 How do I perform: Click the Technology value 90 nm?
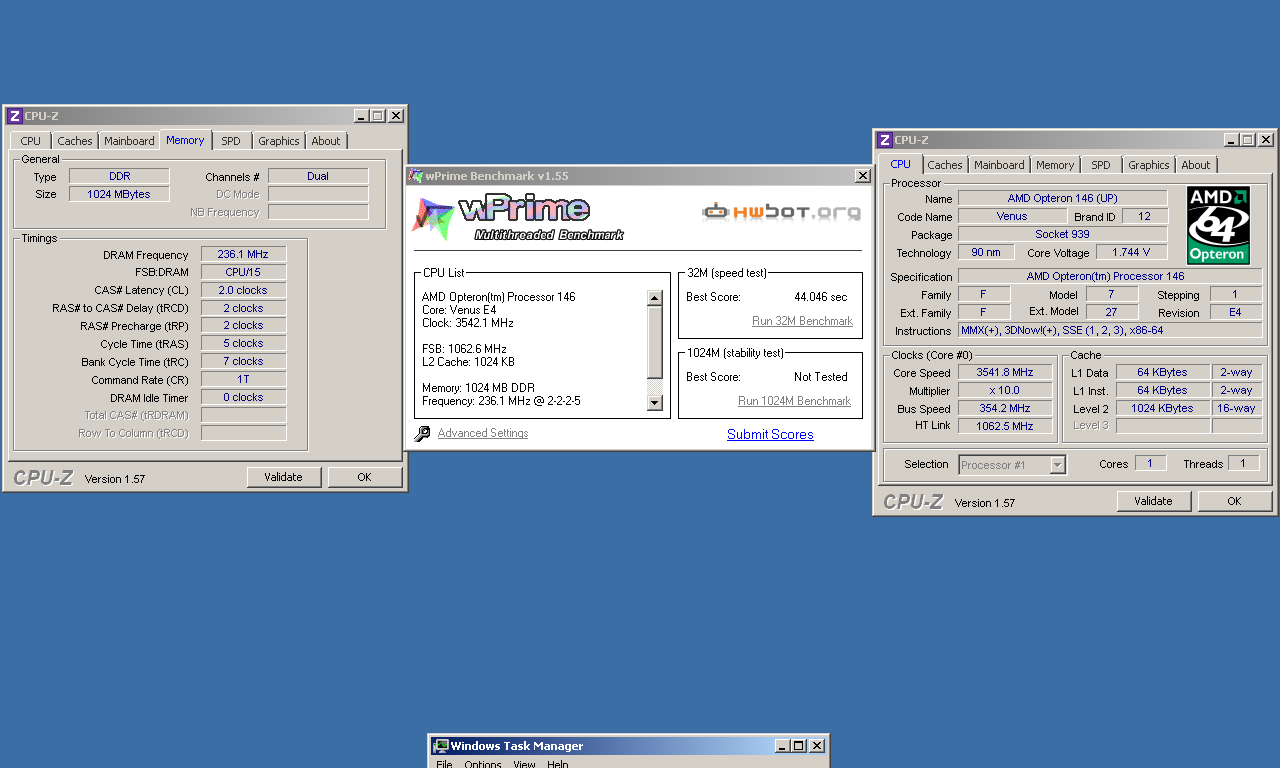[x=986, y=252]
